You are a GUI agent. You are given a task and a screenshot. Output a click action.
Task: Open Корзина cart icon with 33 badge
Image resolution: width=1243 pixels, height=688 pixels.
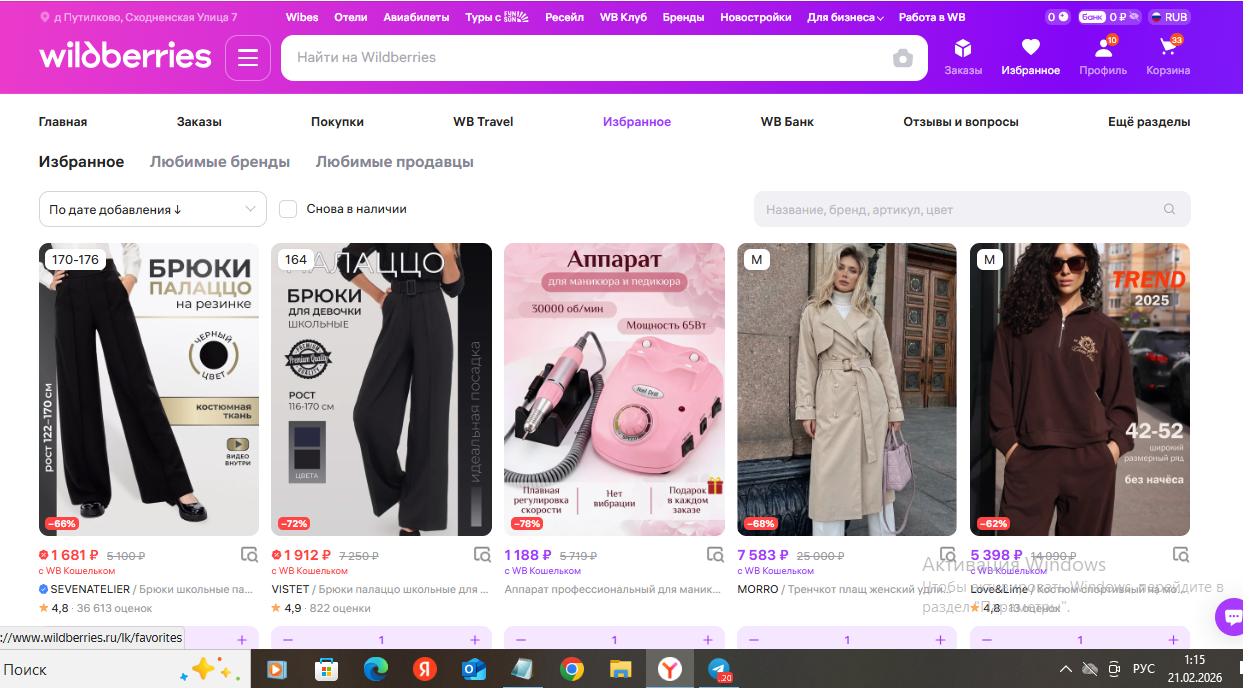(x=1168, y=47)
